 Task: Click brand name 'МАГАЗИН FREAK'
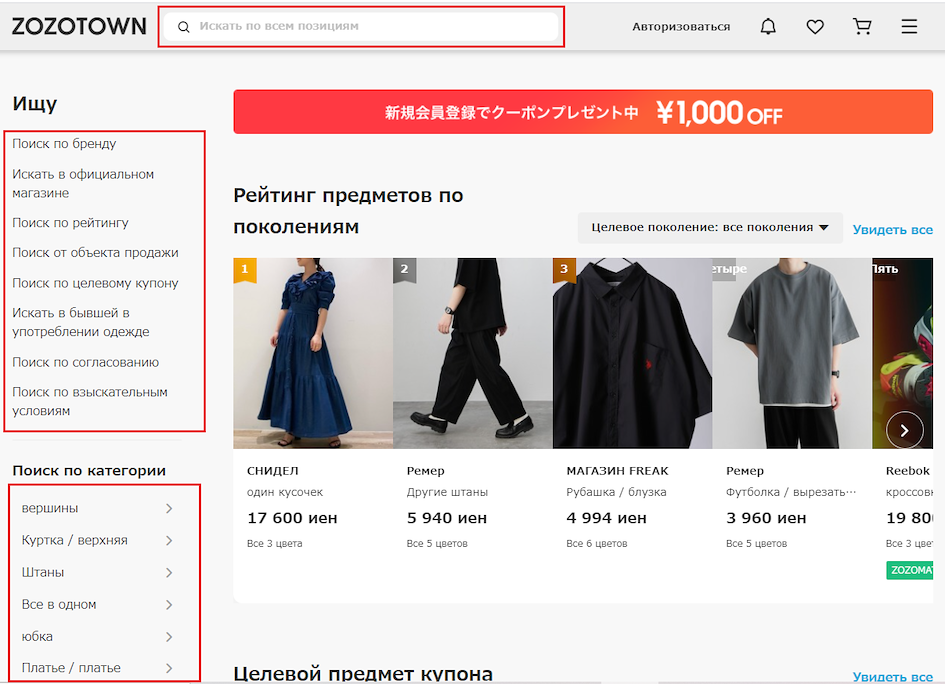(x=617, y=471)
